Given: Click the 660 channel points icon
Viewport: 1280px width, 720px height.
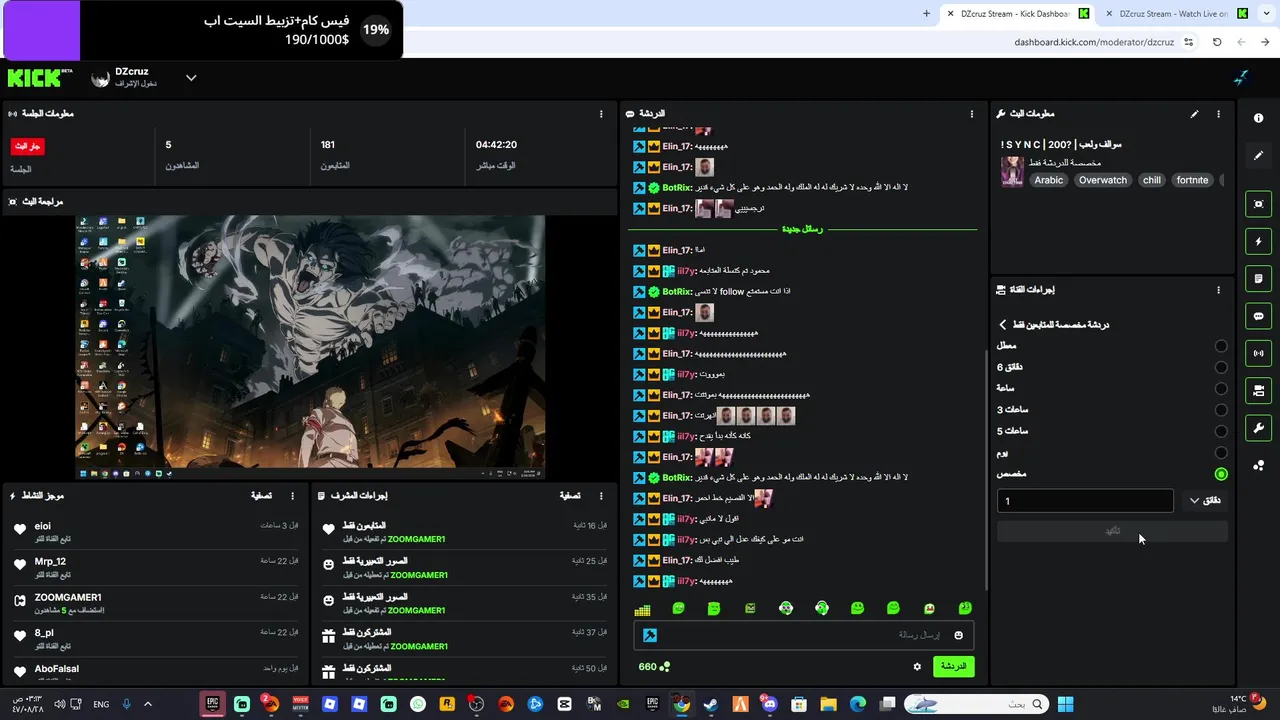Looking at the screenshot, I should click(665, 667).
